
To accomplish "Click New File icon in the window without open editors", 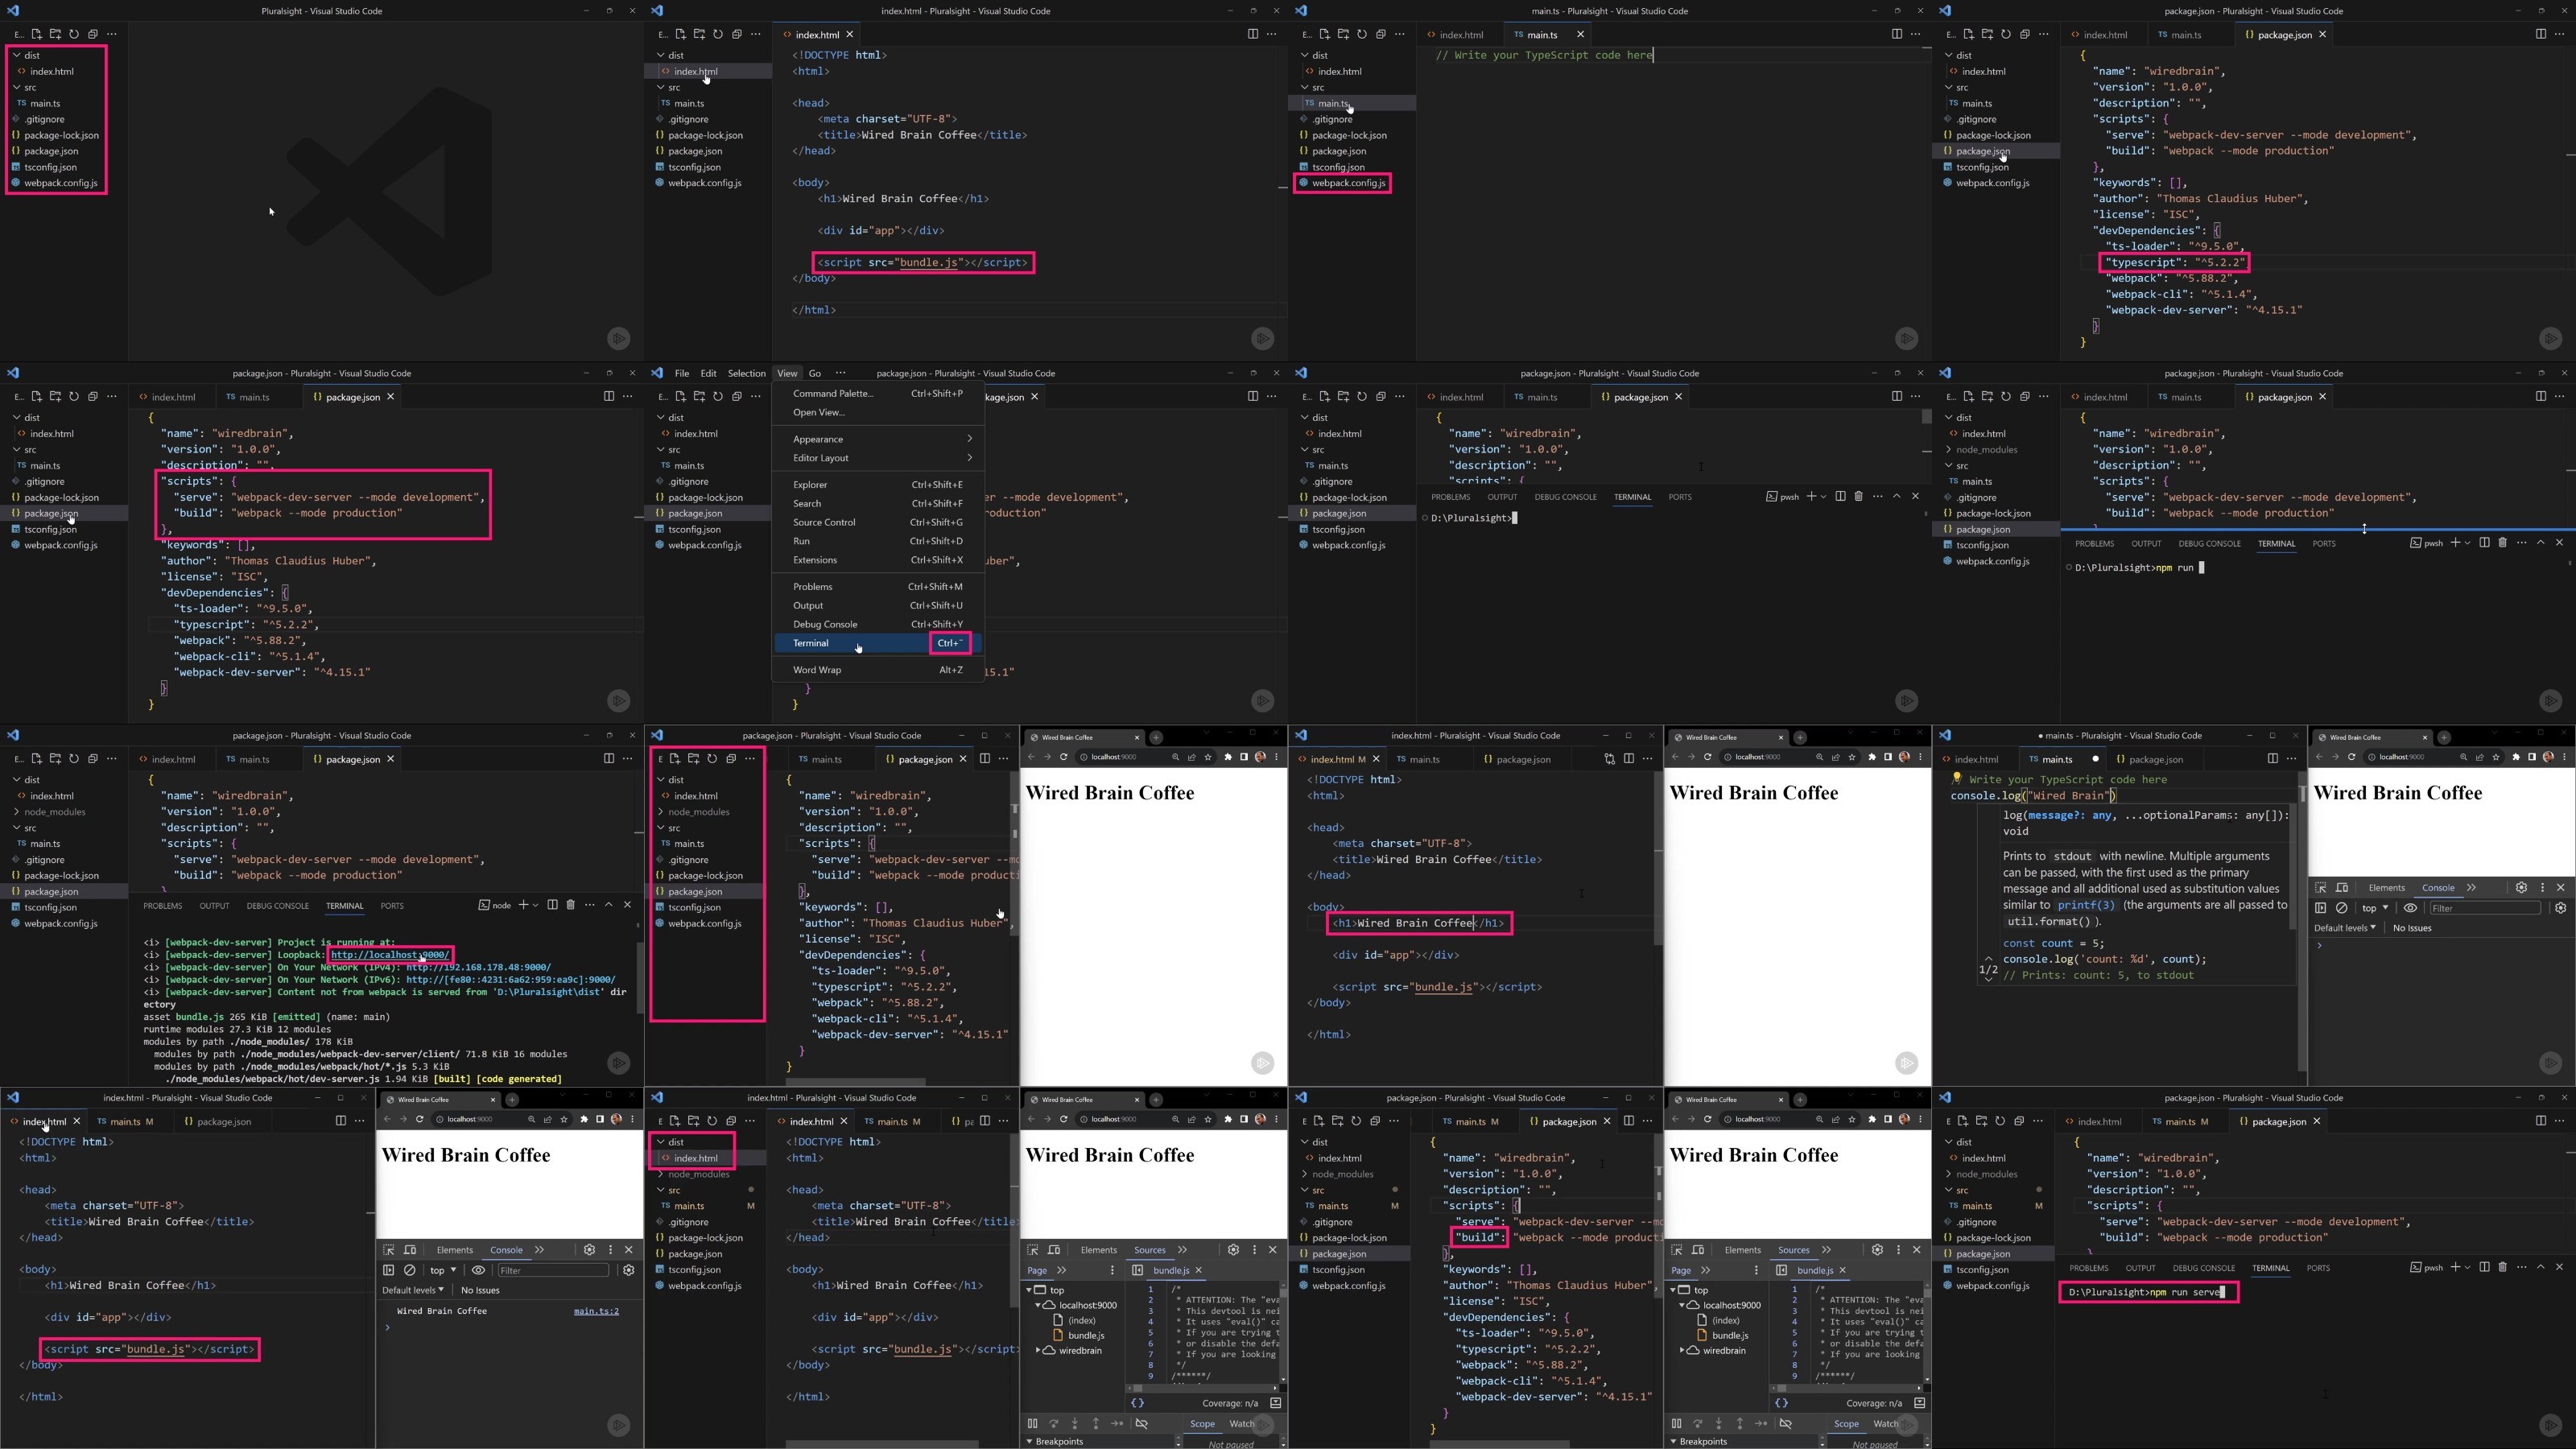I will 36,34.
